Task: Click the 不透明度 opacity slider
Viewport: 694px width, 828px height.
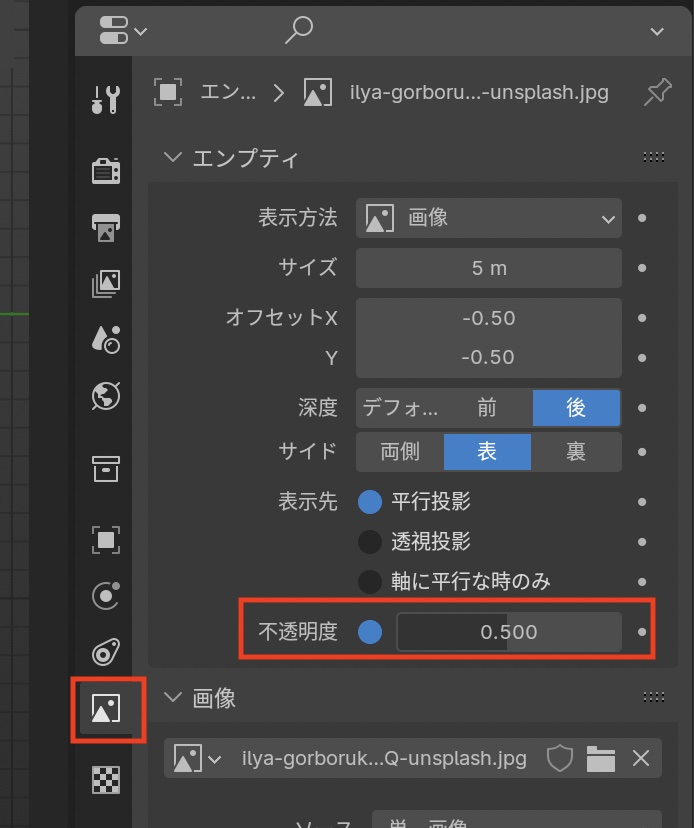Action: [x=508, y=632]
